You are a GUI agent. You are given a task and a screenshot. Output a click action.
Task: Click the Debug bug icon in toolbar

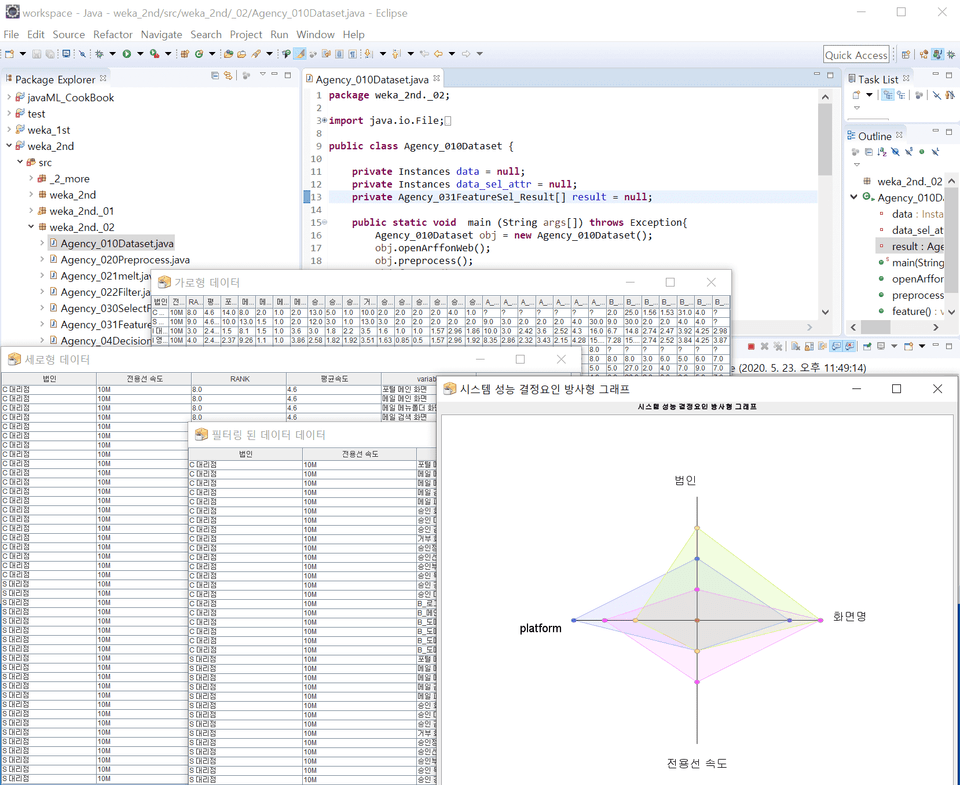(x=100, y=54)
